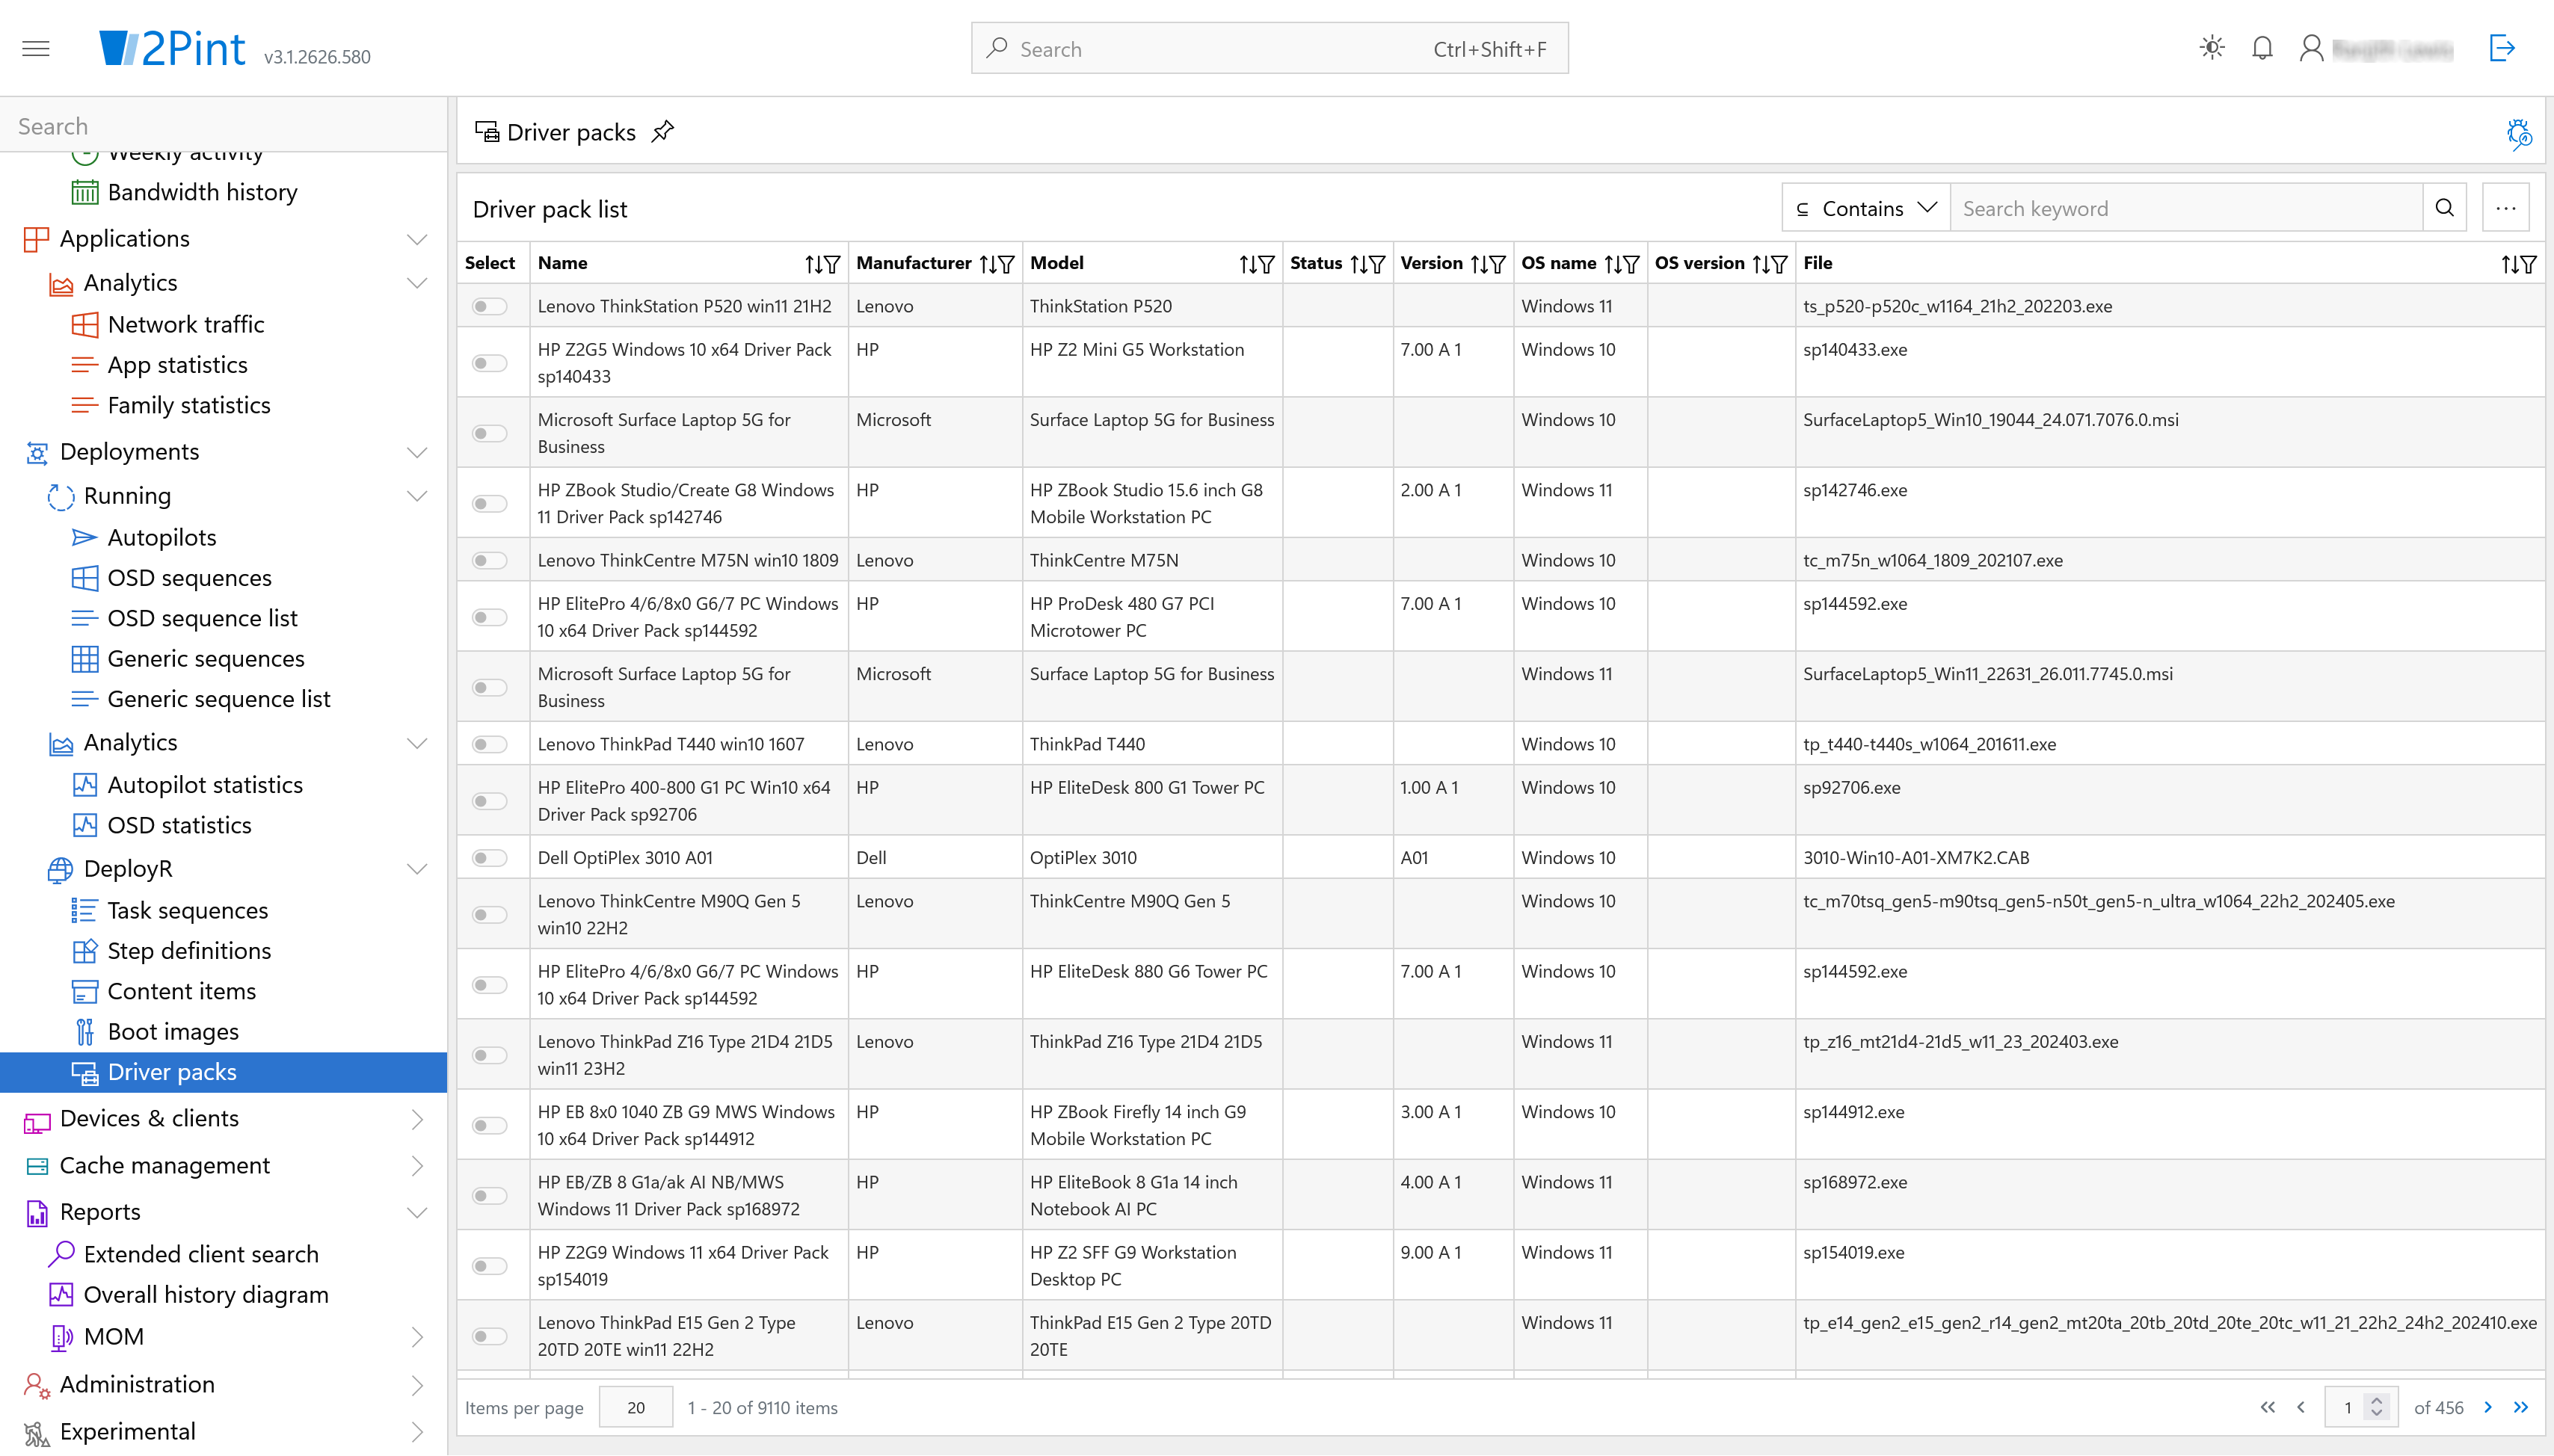Open Bandwidth history
The image size is (2554, 1456).
tap(202, 192)
